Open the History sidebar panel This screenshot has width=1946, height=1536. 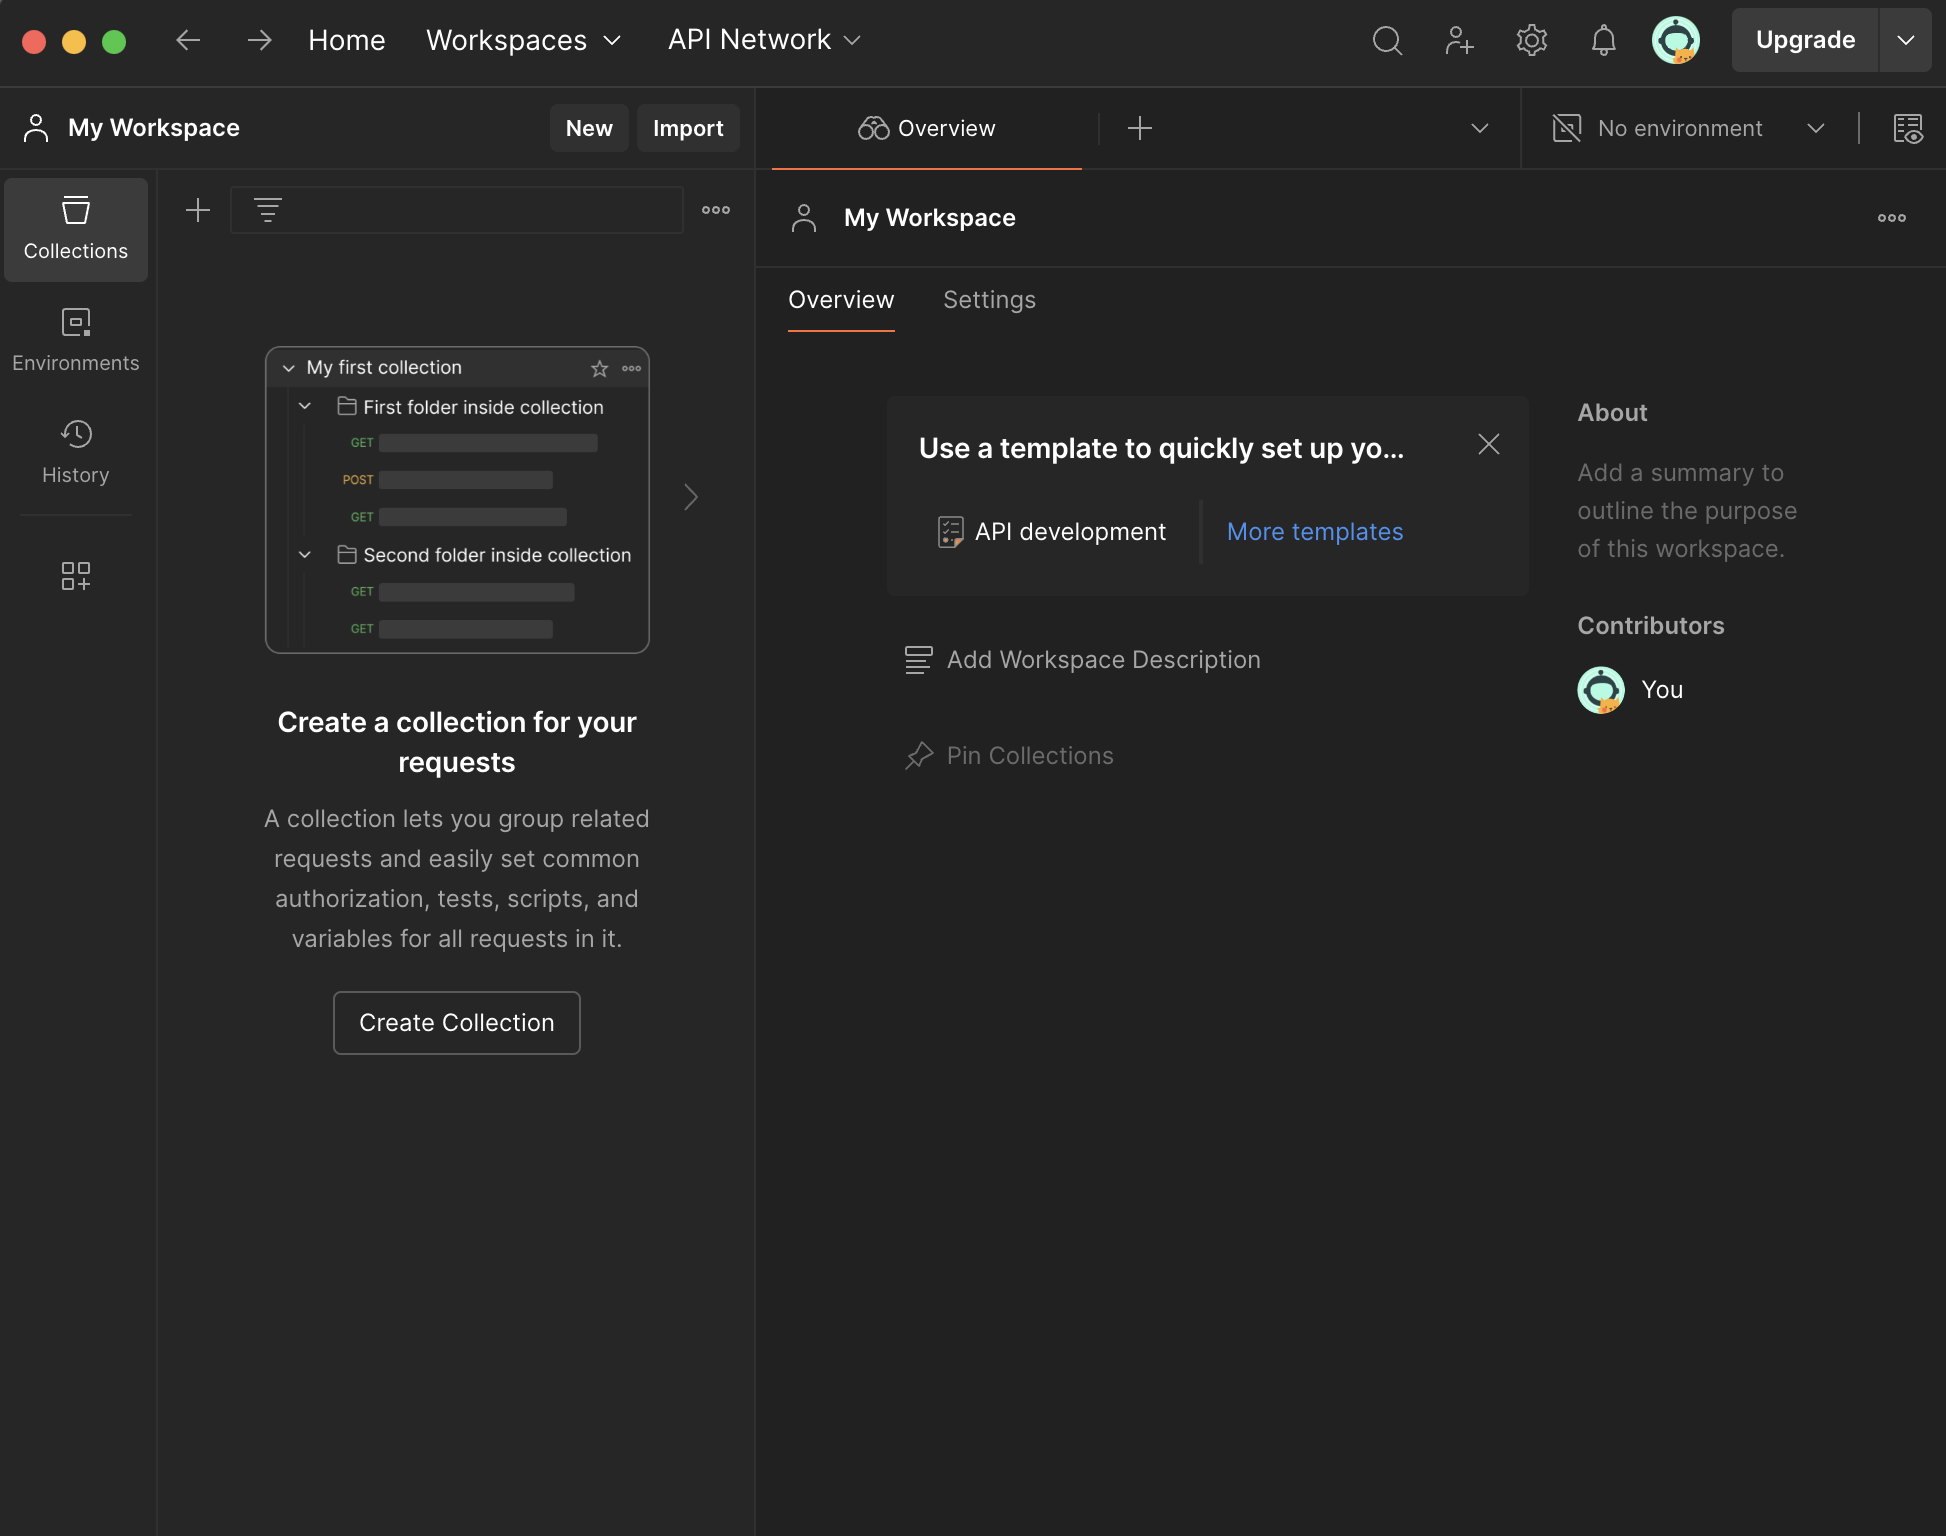coord(76,453)
